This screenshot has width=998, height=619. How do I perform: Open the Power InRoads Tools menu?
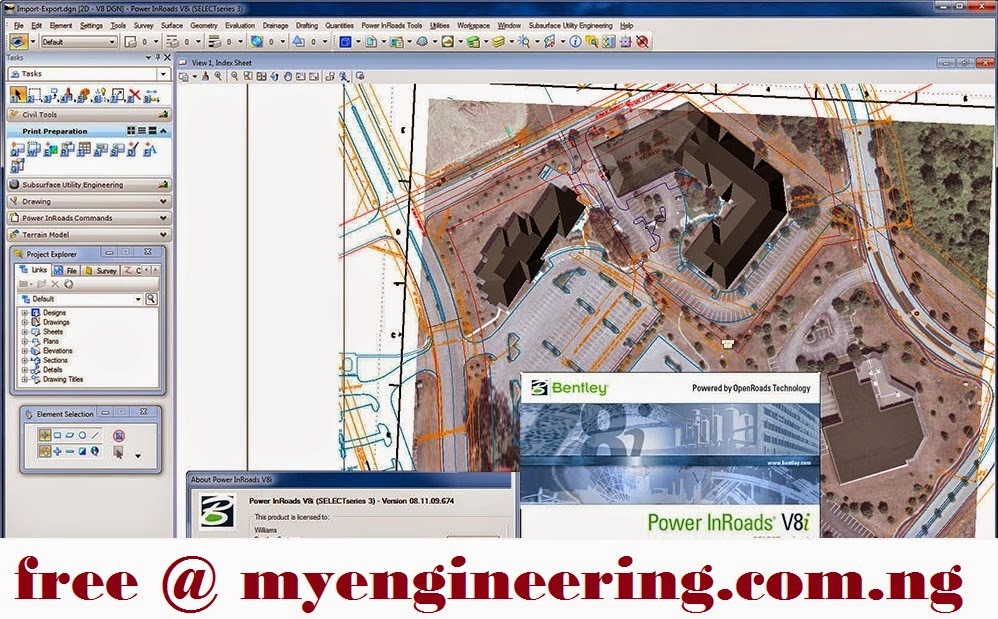tap(391, 25)
